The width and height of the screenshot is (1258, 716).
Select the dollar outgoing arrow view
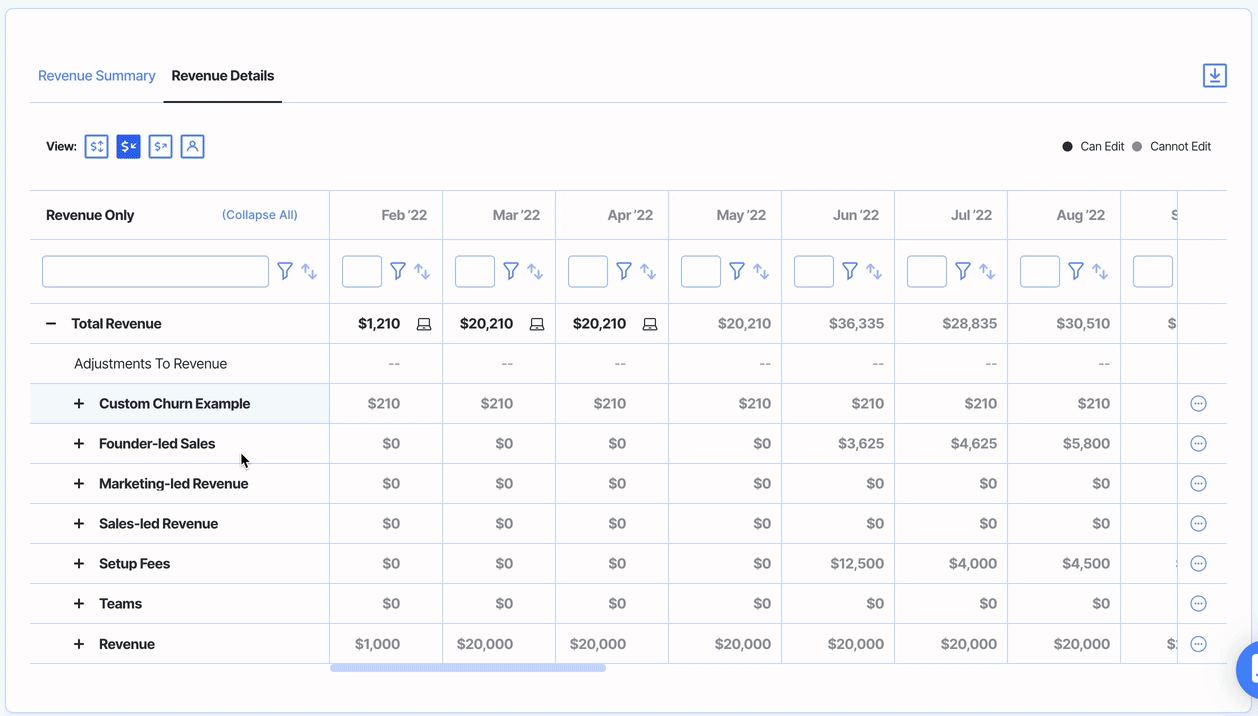click(161, 147)
